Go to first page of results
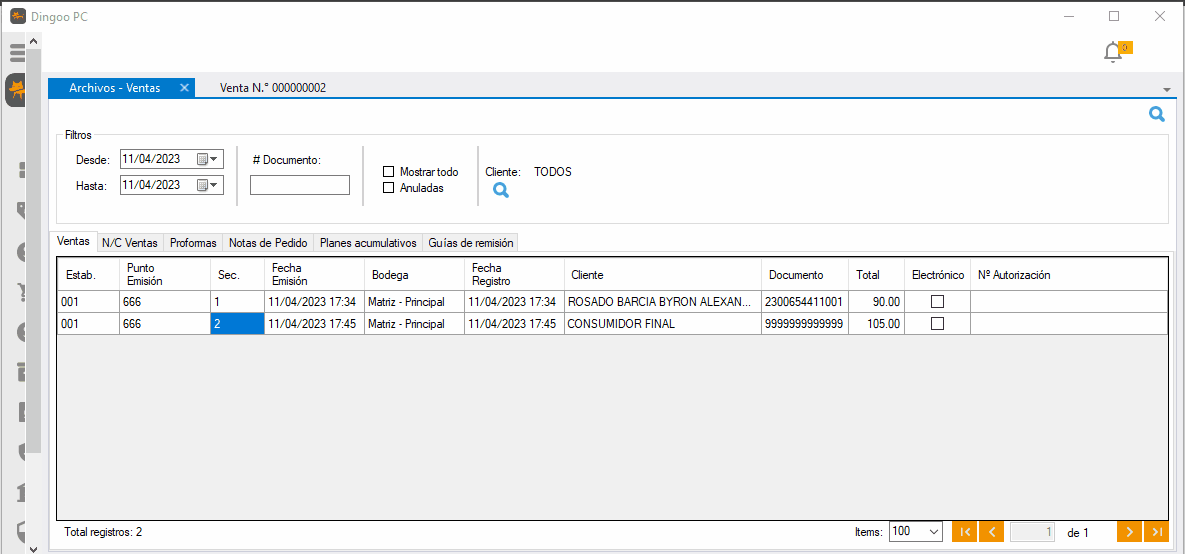 tap(965, 532)
